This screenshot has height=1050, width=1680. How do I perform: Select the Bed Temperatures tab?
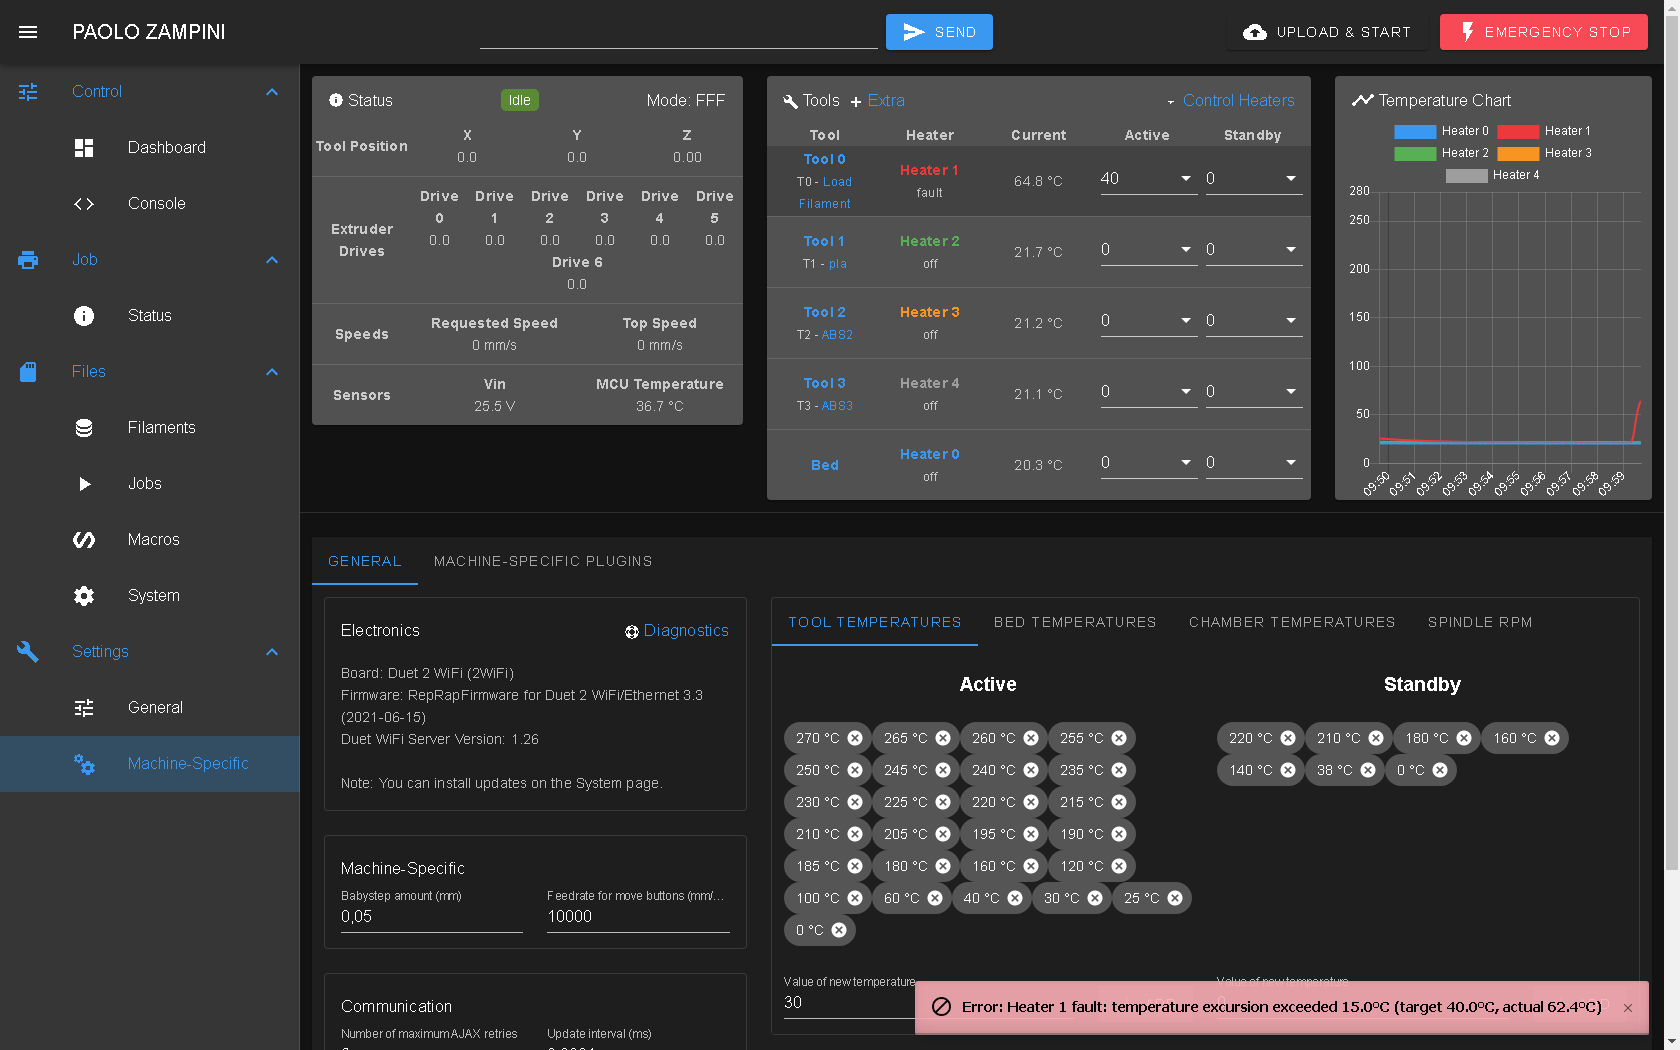1075,622
